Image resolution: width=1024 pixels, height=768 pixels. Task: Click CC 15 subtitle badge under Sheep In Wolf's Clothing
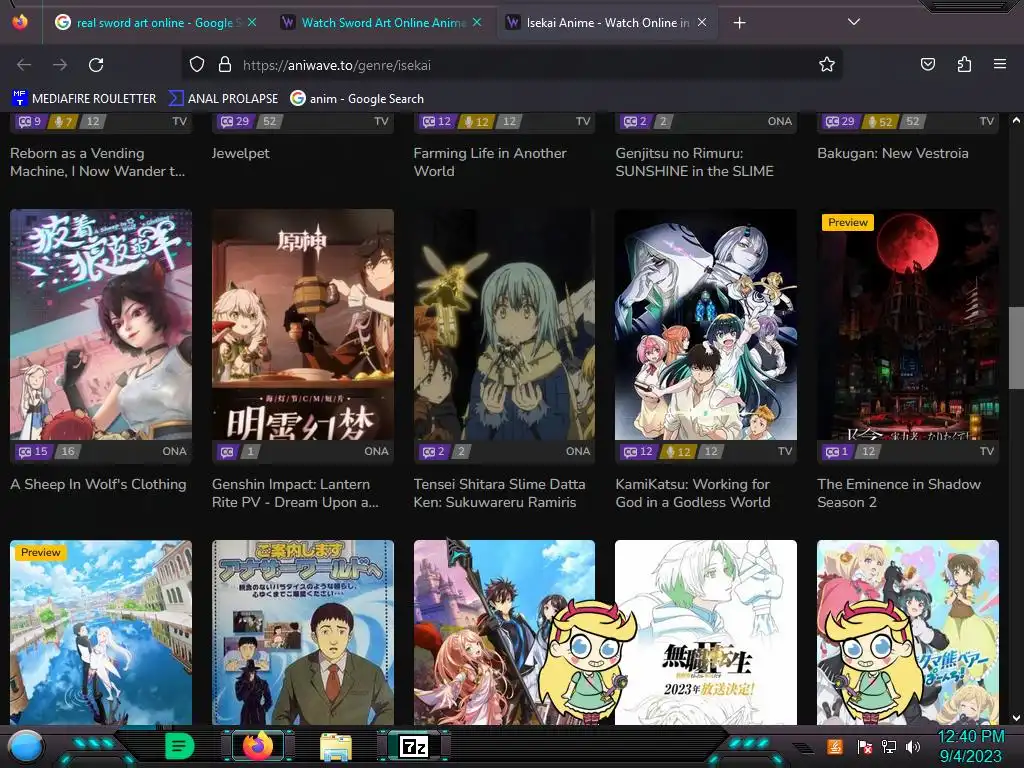coord(33,451)
